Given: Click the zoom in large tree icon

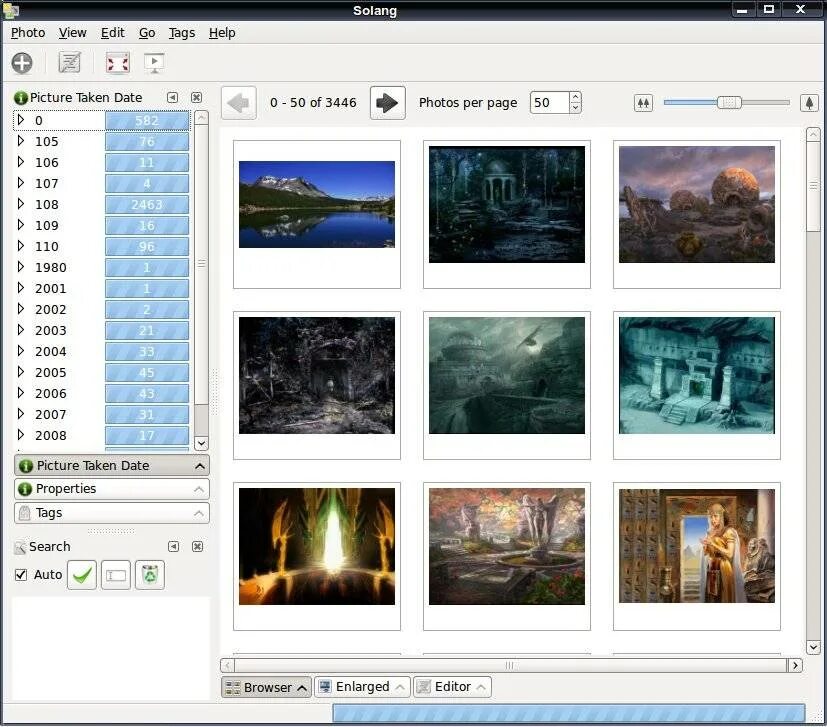Looking at the screenshot, I should [809, 103].
